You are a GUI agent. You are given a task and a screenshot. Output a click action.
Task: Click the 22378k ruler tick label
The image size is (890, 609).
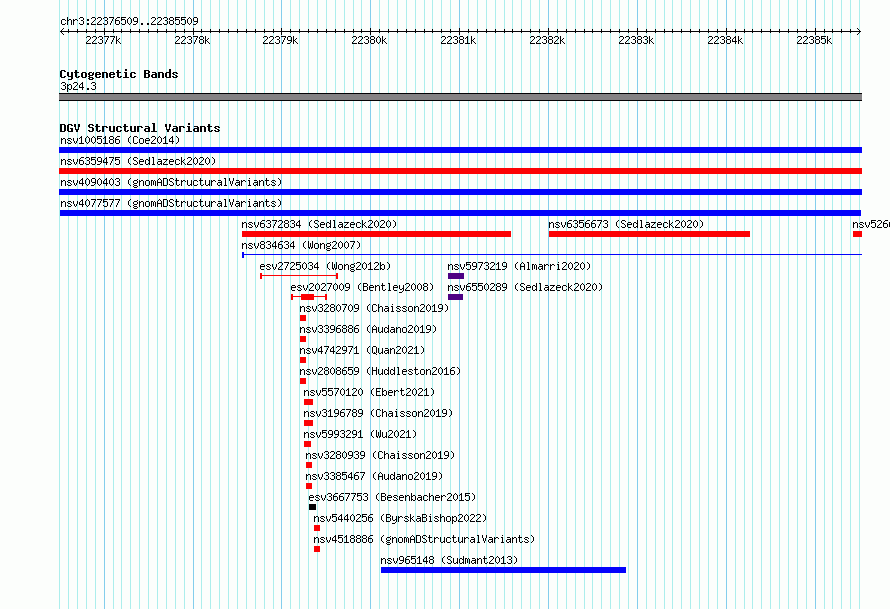[x=192, y=40]
